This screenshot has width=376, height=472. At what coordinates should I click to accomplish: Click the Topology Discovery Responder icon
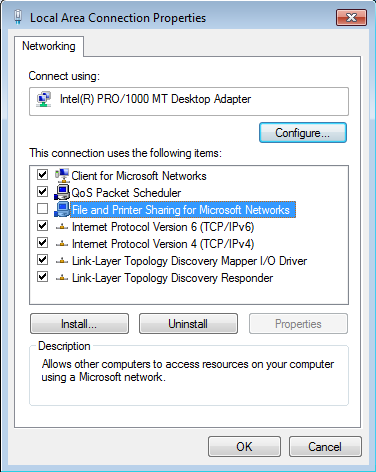62,278
